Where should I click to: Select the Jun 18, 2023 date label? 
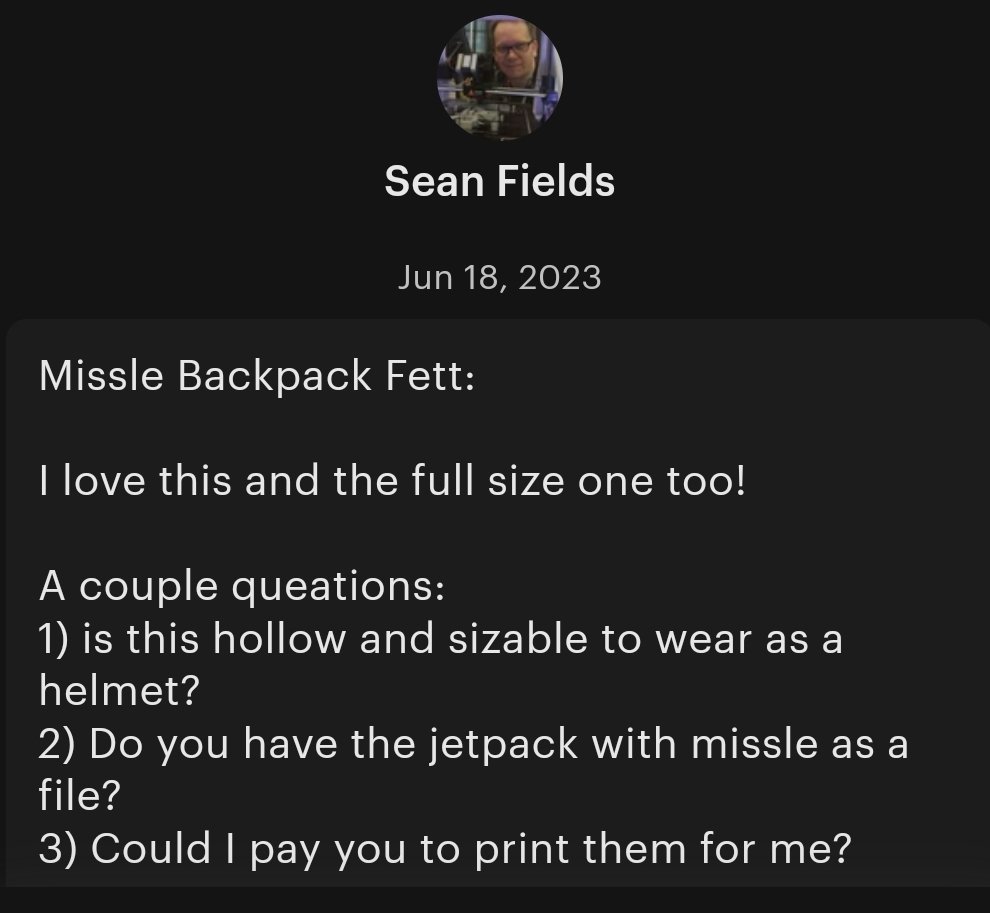pos(499,277)
